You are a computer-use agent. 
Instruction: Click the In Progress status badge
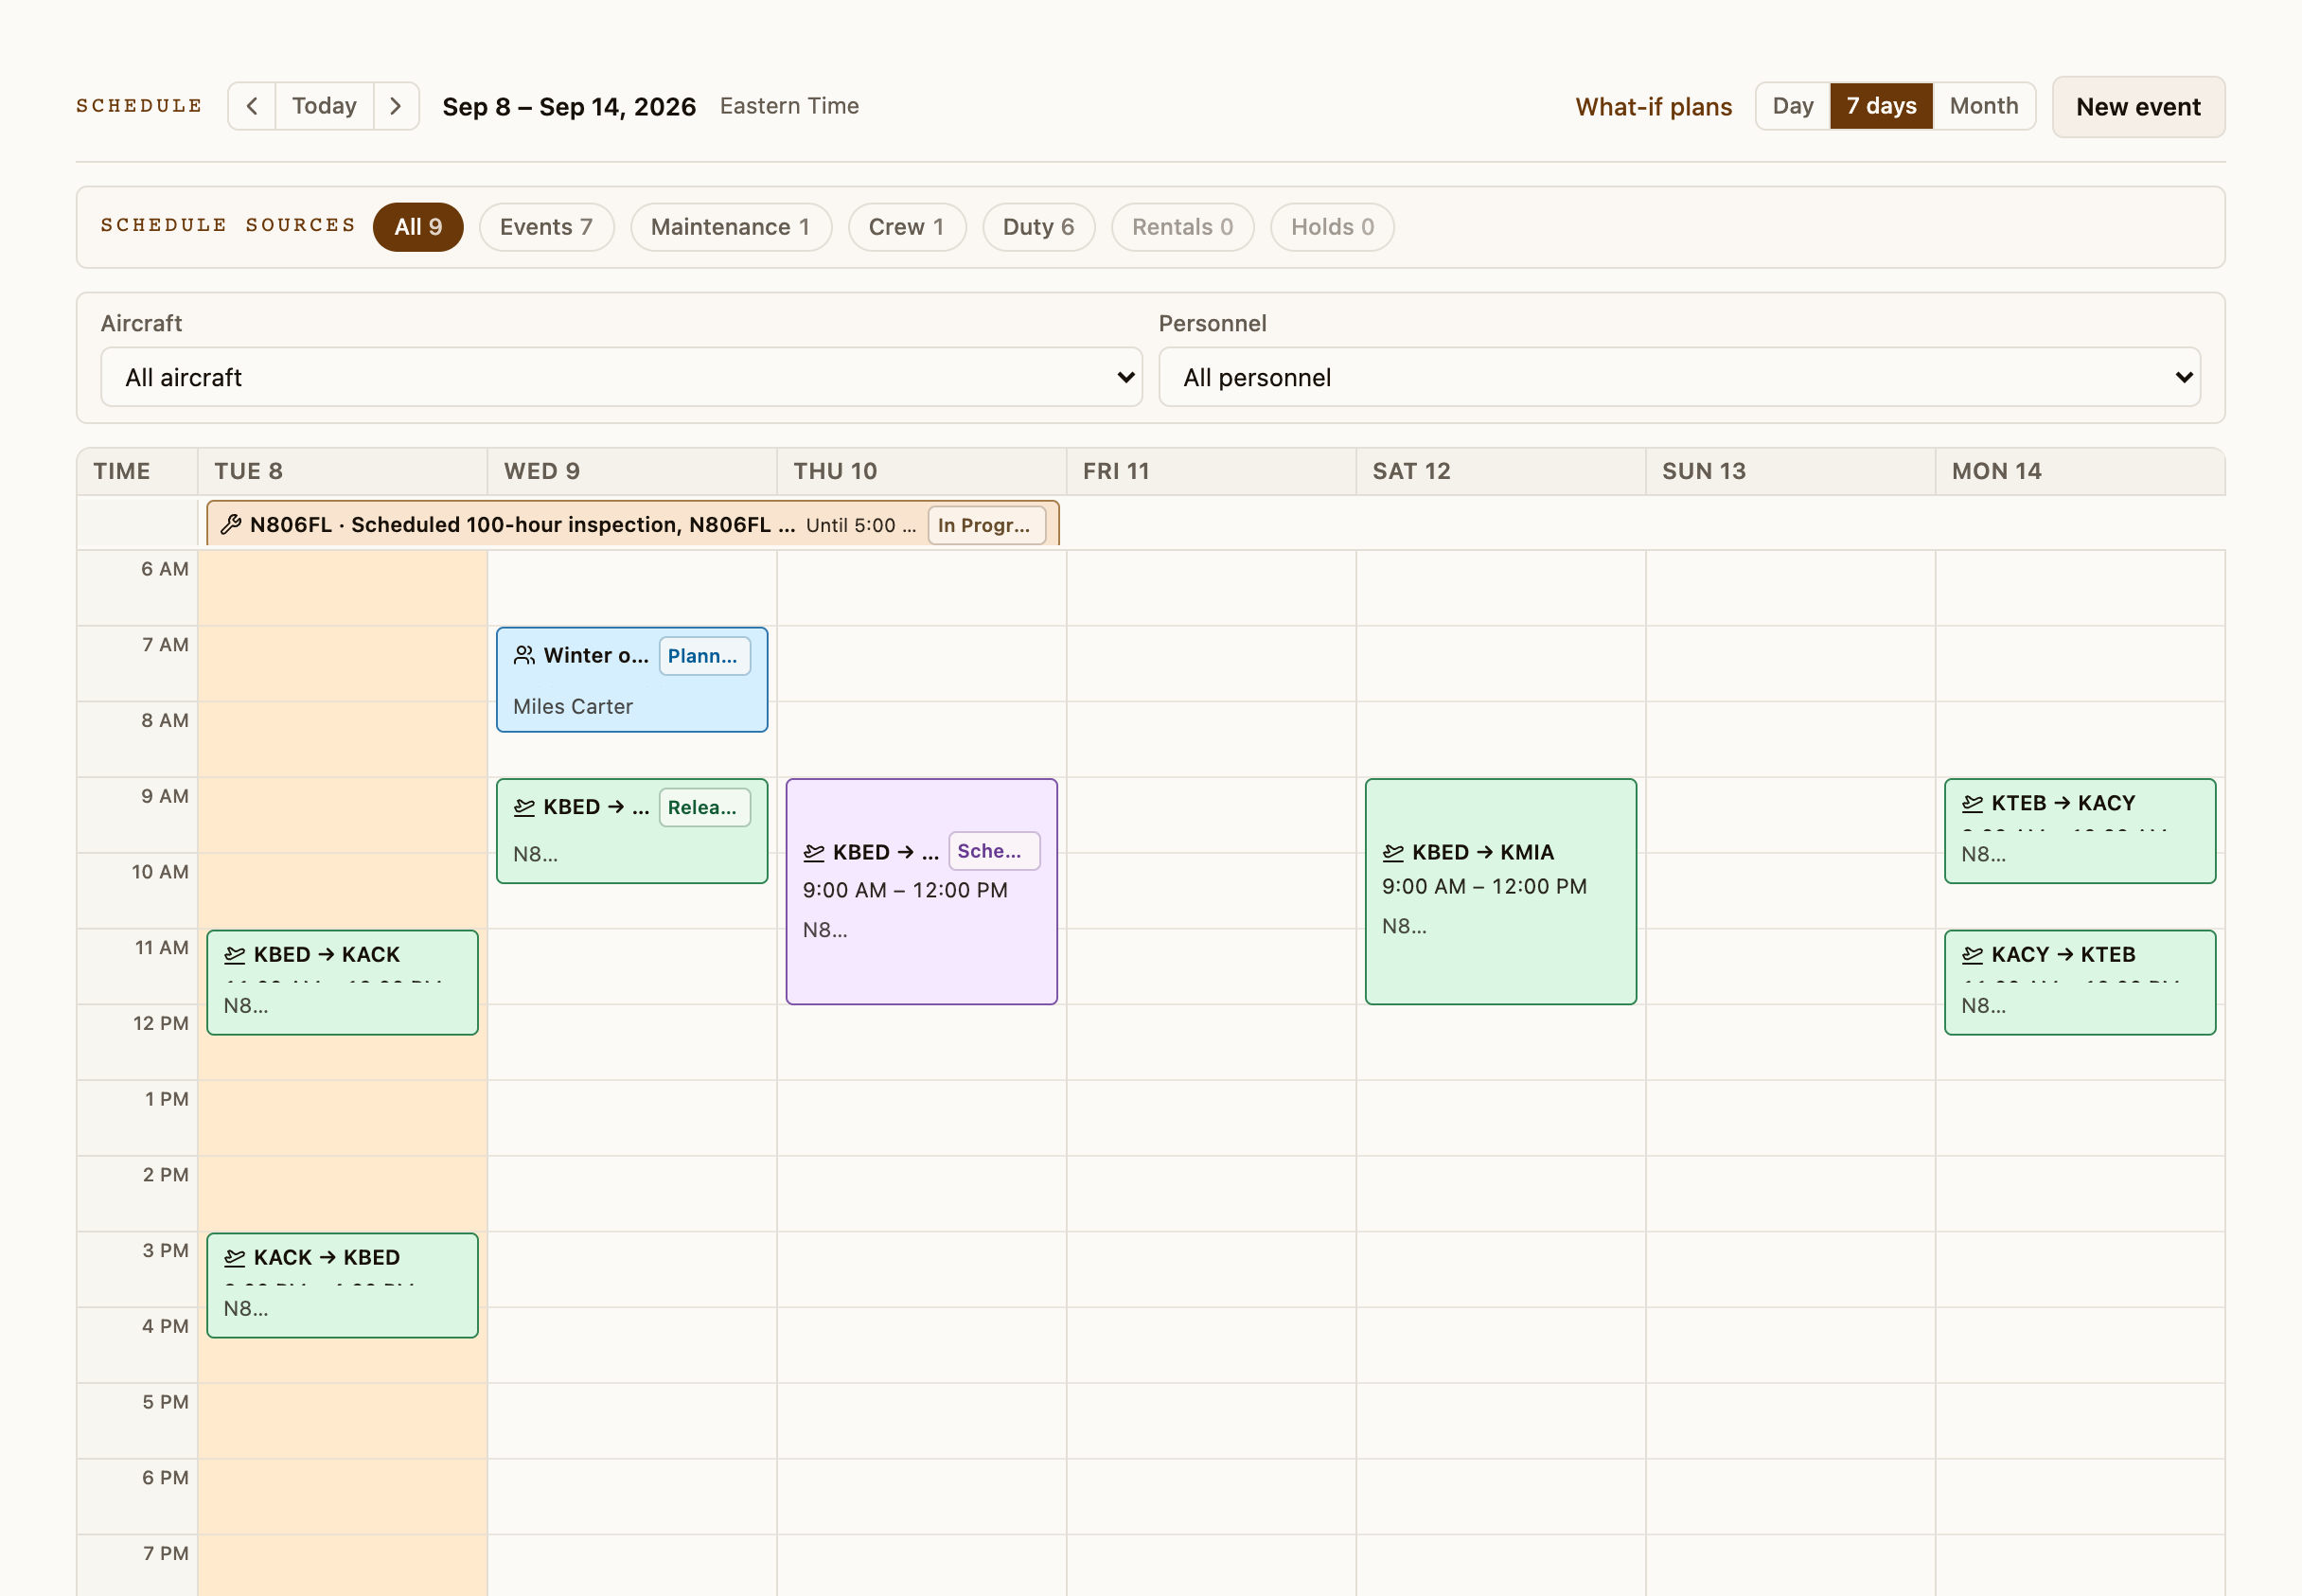986,525
